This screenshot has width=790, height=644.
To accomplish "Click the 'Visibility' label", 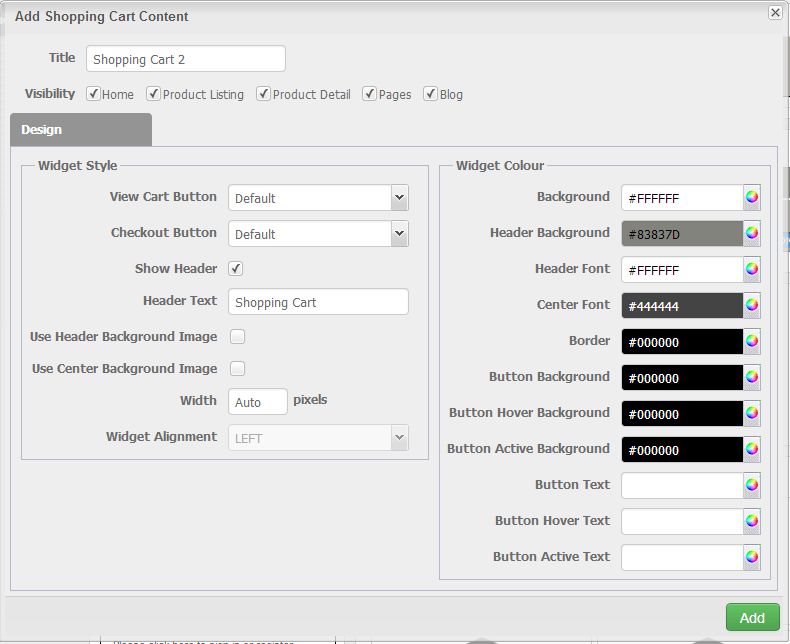I will (50, 94).
